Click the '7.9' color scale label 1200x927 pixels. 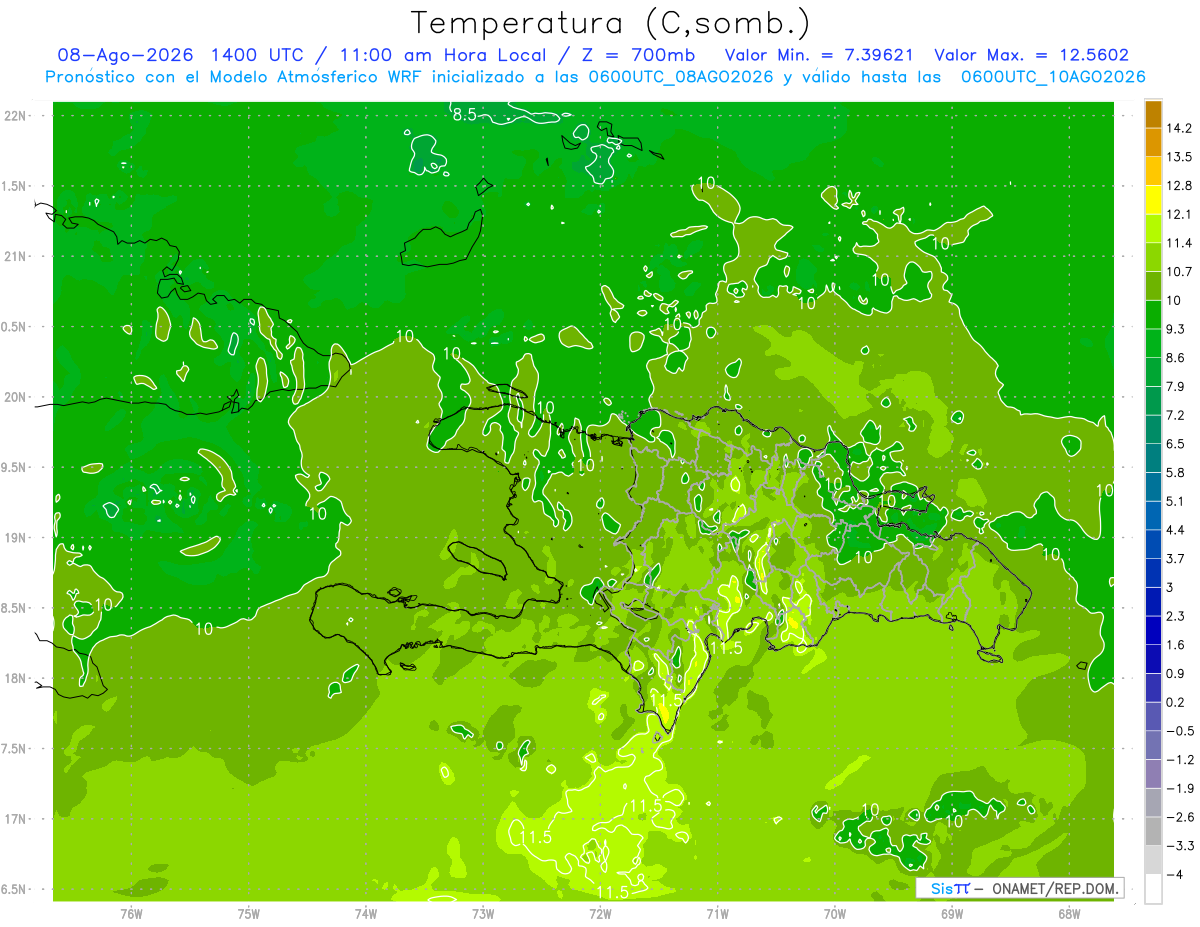click(1176, 386)
